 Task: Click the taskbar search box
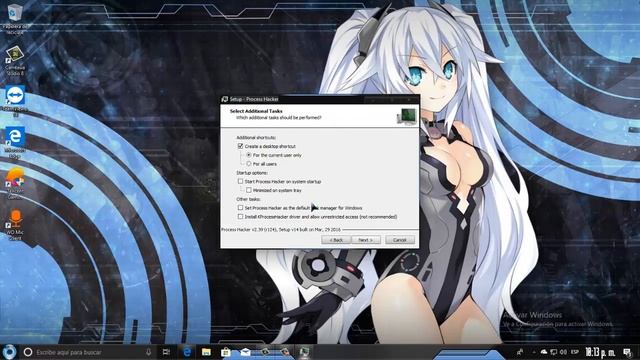tap(88, 352)
